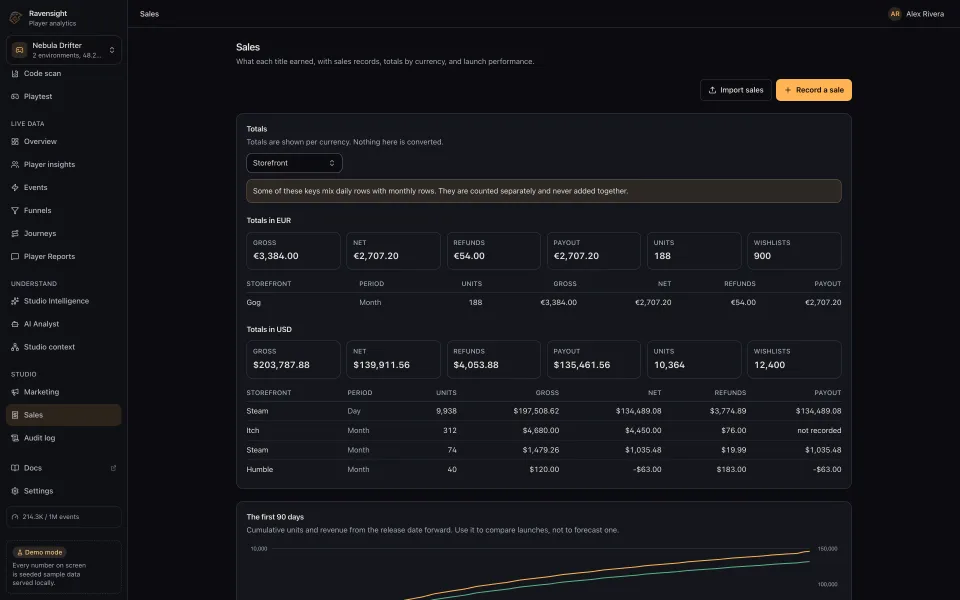Screen dimensions: 960x600
Task: Click the 'not recorded' payout cell
Action: (x=819, y=430)
